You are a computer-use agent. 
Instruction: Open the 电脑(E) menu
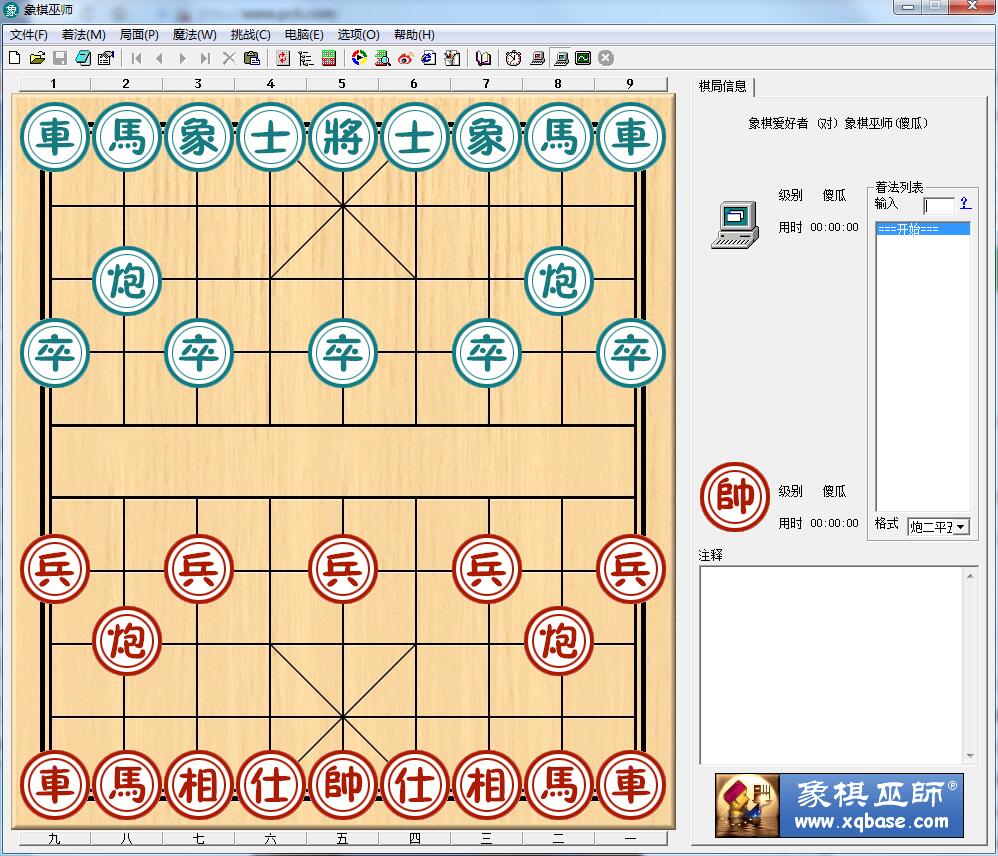click(x=302, y=34)
